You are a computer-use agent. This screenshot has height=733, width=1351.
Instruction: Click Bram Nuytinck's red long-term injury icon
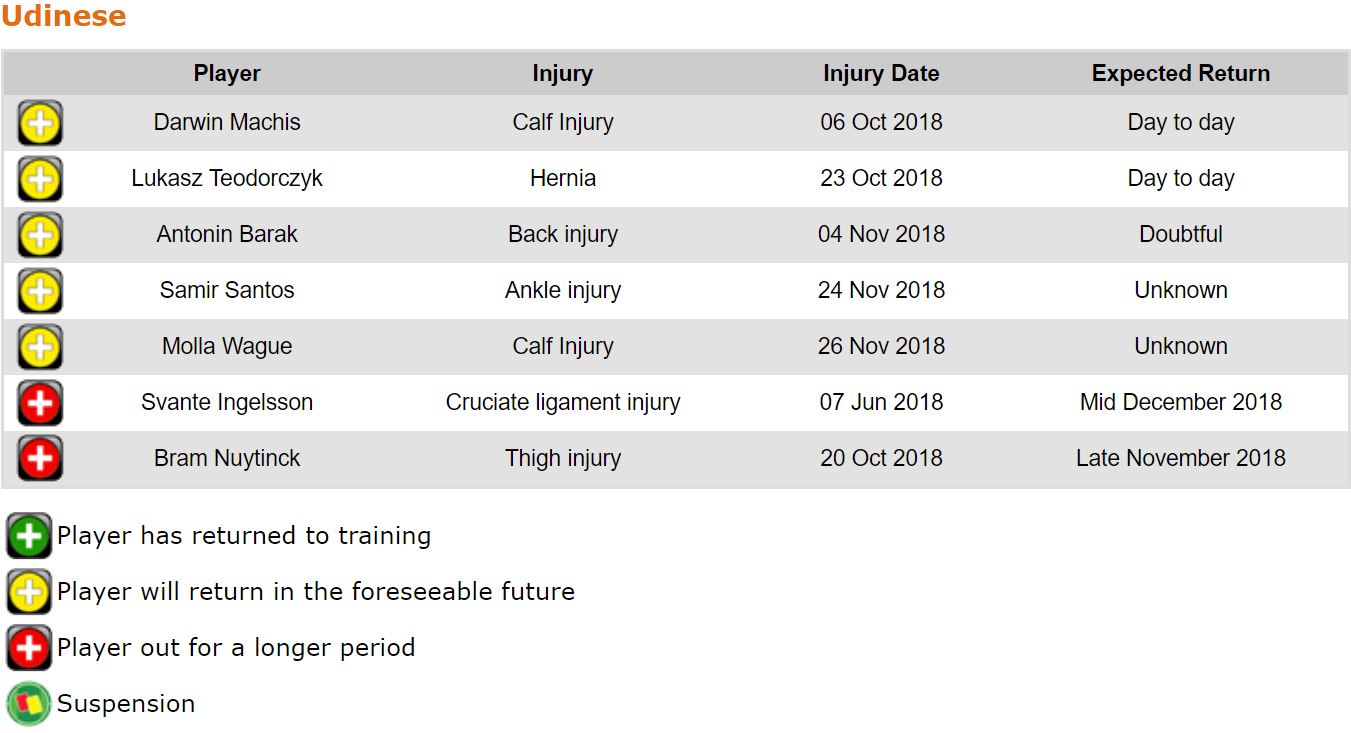[40, 459]
